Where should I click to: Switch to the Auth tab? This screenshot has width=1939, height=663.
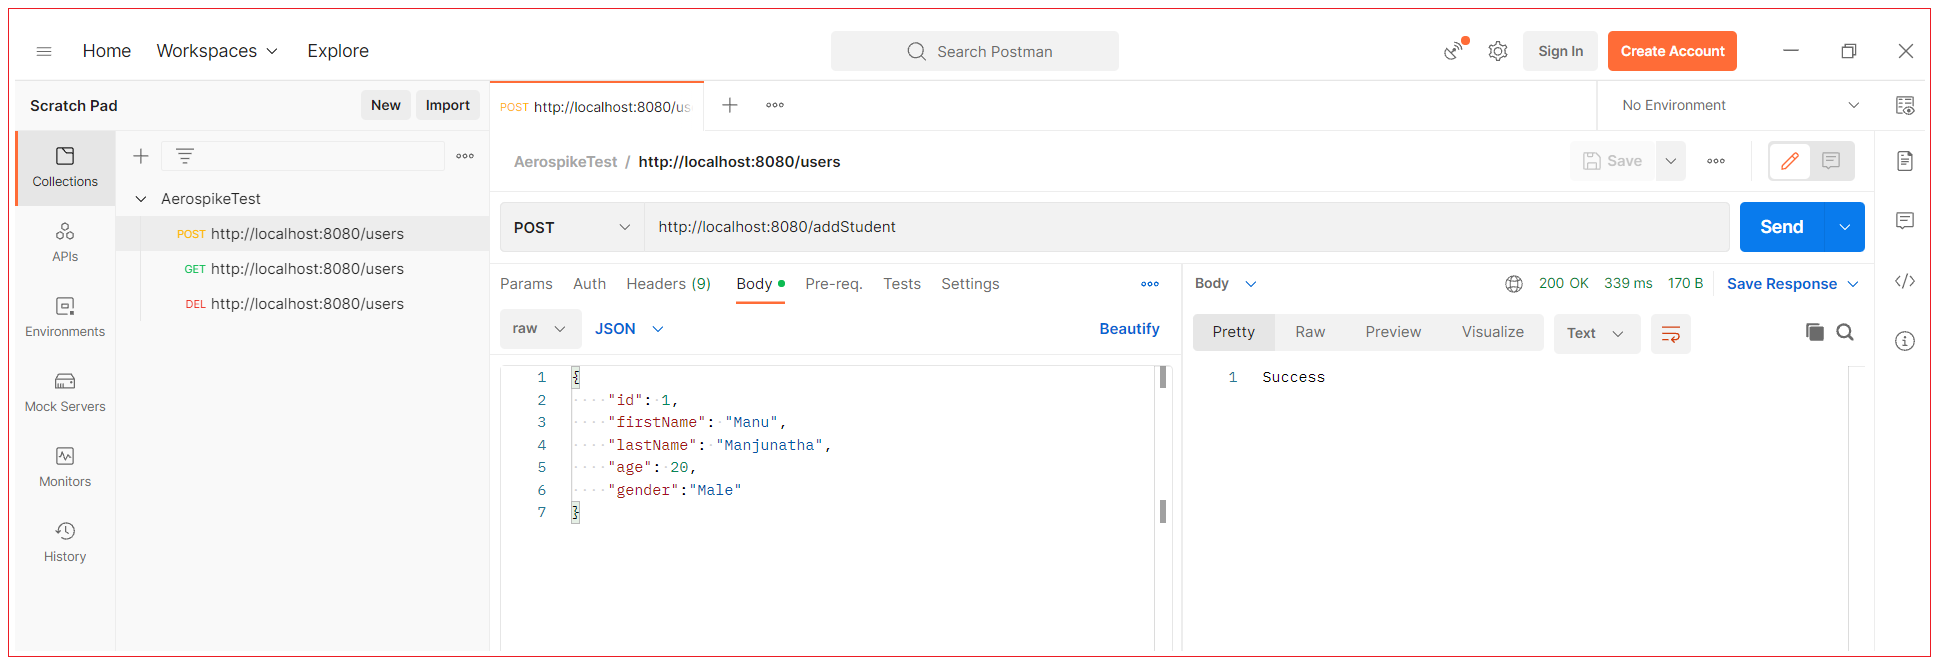point(590,284)
